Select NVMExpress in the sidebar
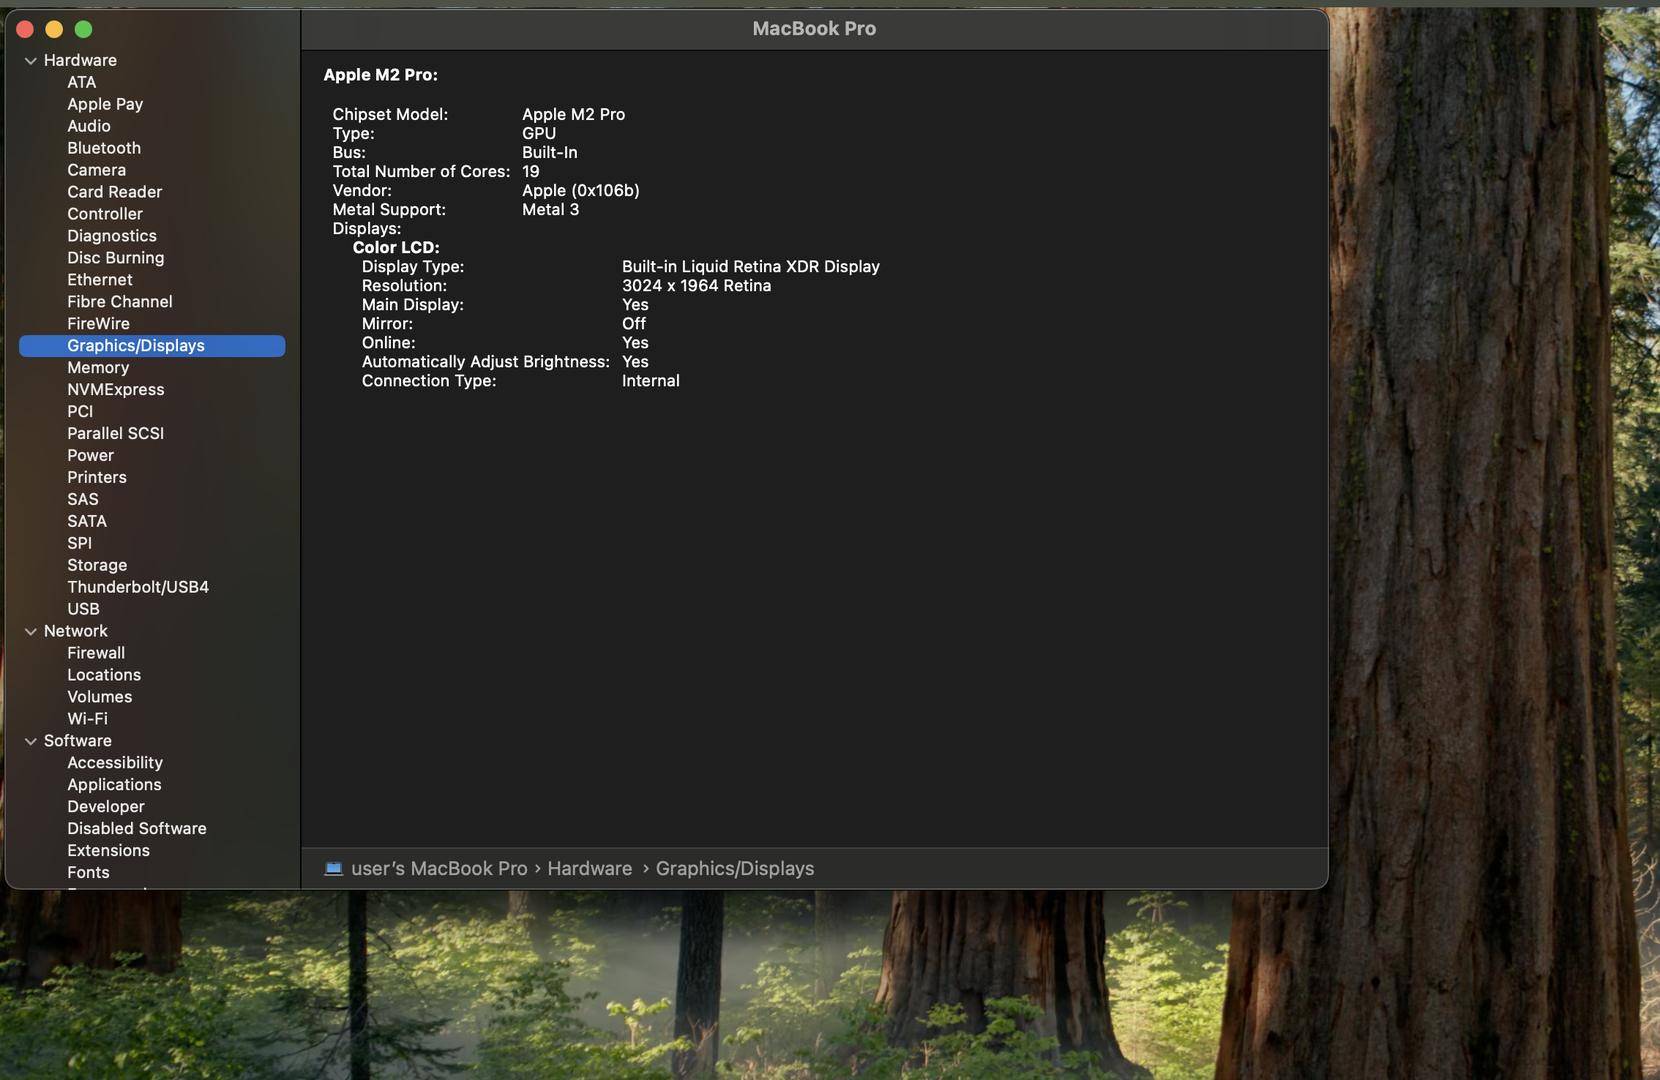Viewport: 1660px width, 1080px height. point(116,391)
